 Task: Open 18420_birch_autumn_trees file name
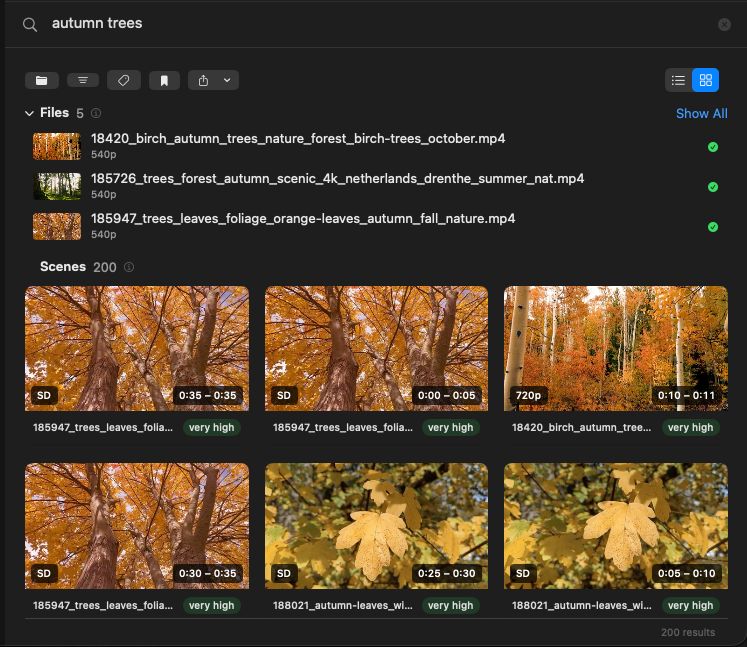(298, 139)
